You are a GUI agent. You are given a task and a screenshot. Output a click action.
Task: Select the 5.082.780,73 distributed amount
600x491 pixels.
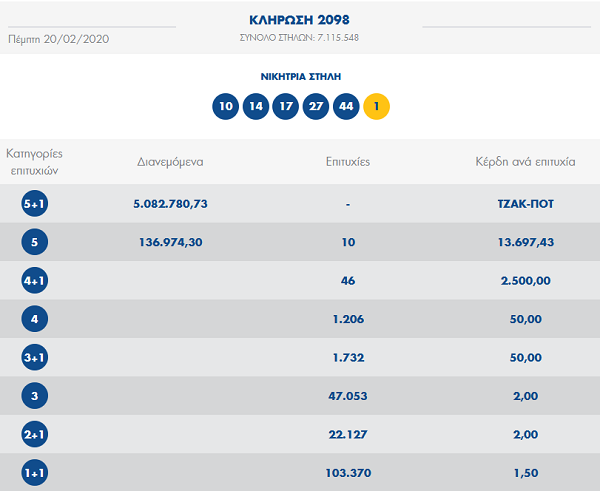(170, 204)
